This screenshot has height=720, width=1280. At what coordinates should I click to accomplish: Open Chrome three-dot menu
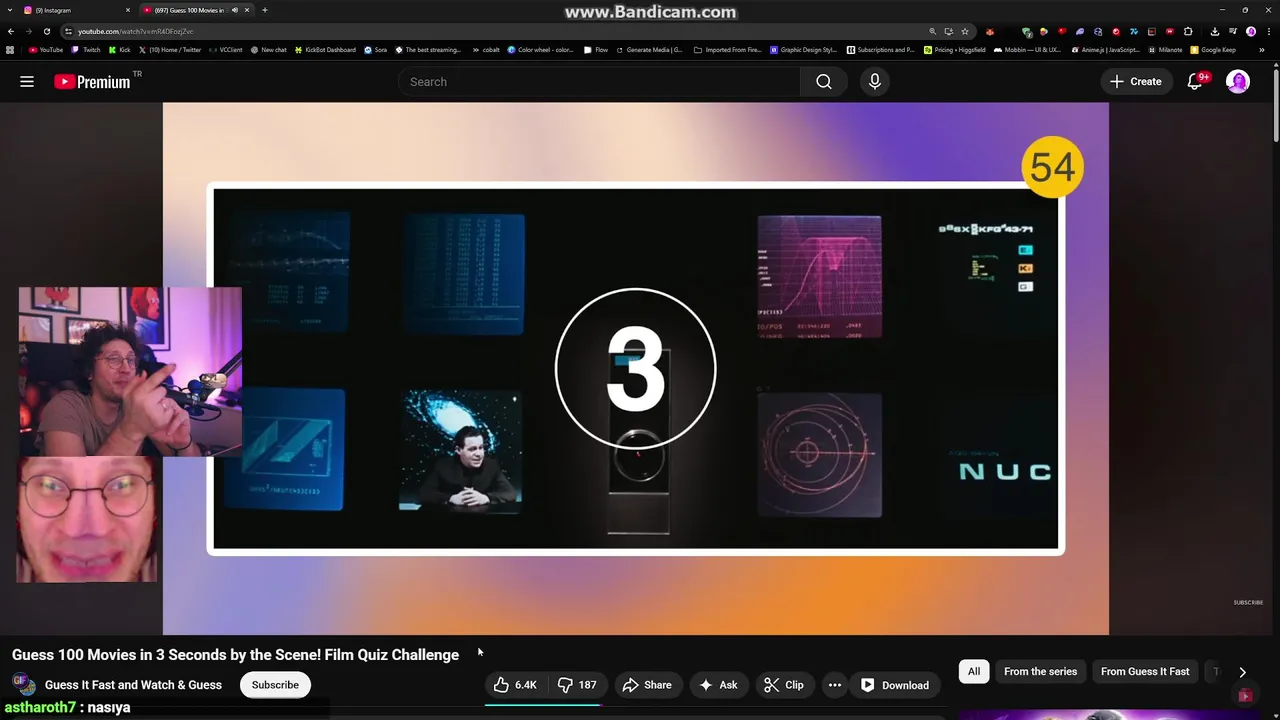1268,31
